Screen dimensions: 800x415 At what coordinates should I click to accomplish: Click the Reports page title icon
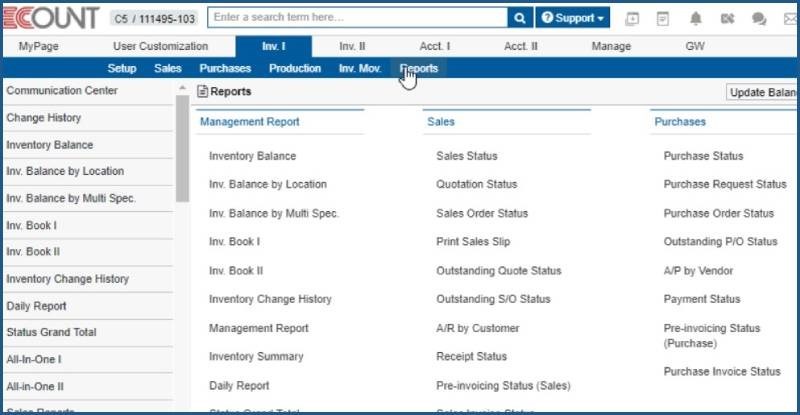click(203, 91)
